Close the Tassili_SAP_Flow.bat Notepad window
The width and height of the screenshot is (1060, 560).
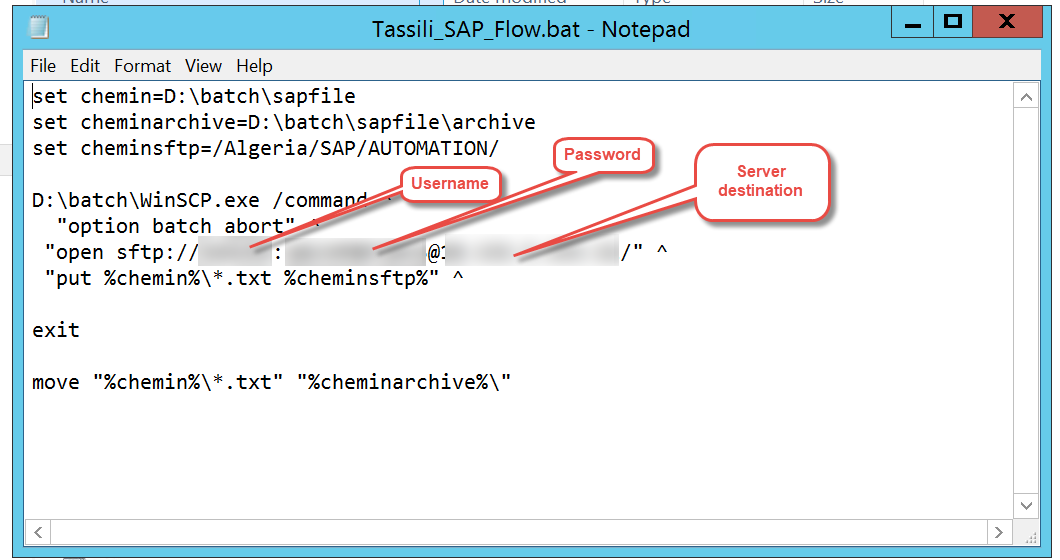click(1007, 22)
